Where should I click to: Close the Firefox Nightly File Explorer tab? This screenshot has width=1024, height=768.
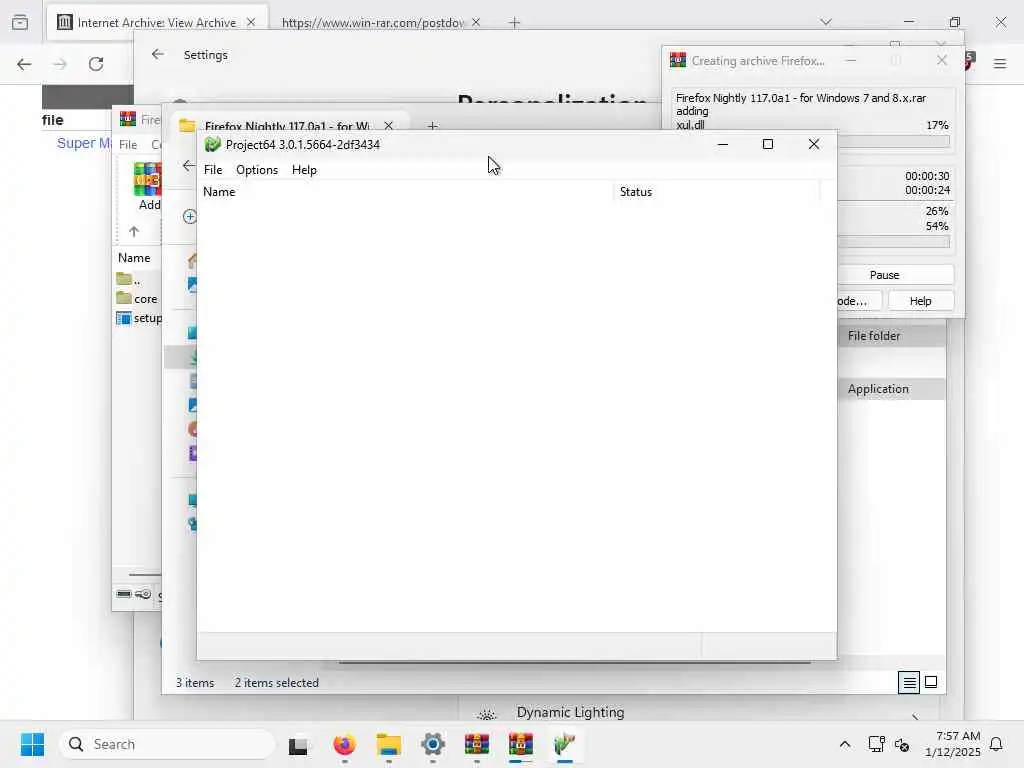coord(389,125)
